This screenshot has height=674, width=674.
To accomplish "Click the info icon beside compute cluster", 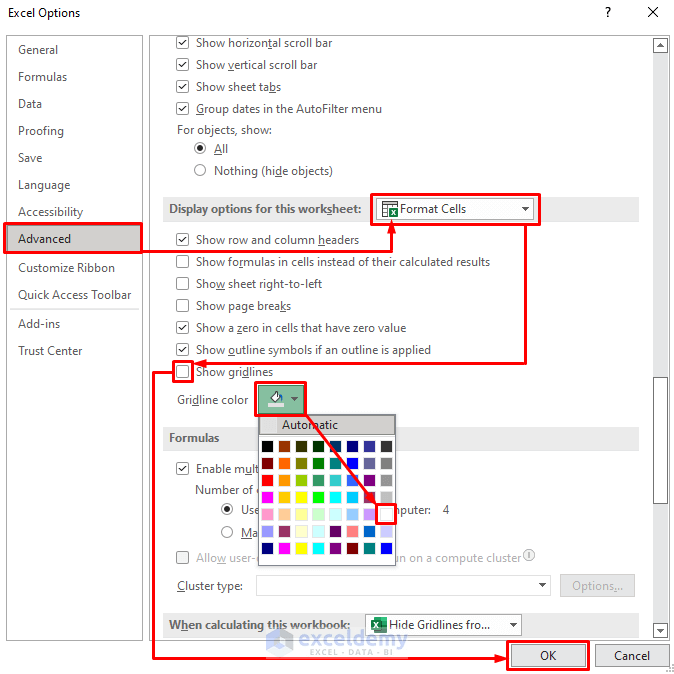I will pyautogui.click(x=529, y=555).
